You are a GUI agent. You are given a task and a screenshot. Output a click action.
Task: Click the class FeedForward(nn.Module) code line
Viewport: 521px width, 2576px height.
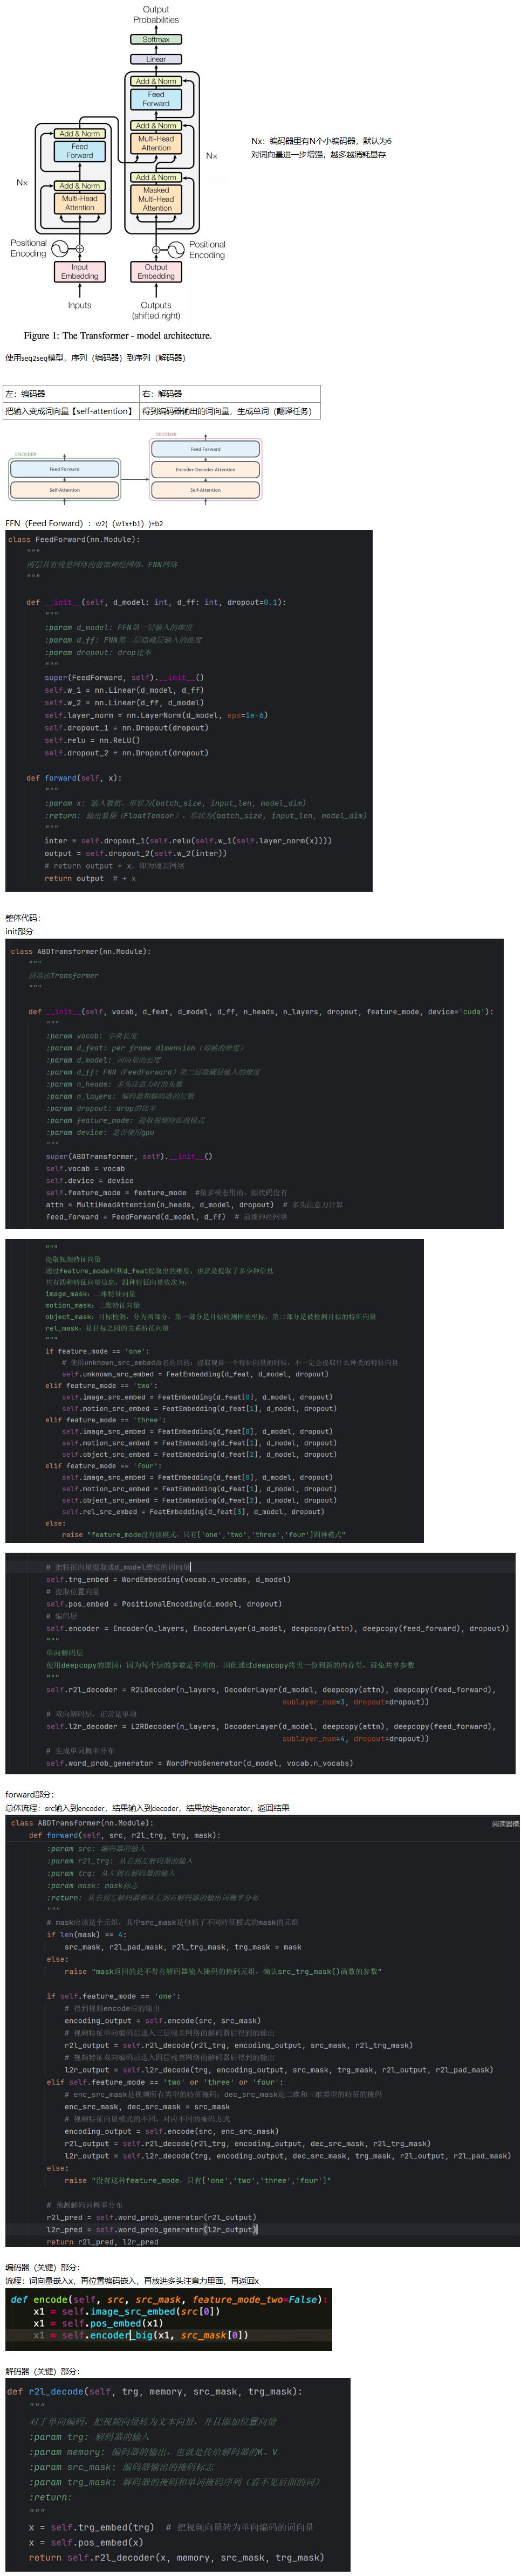[x=74, y=540]
